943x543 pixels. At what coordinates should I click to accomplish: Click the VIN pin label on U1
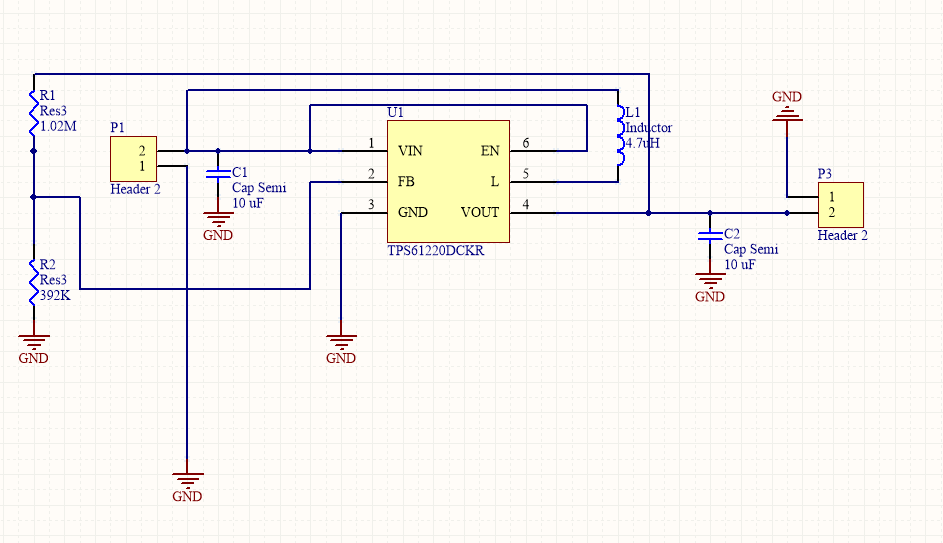[x=410, y=151]
